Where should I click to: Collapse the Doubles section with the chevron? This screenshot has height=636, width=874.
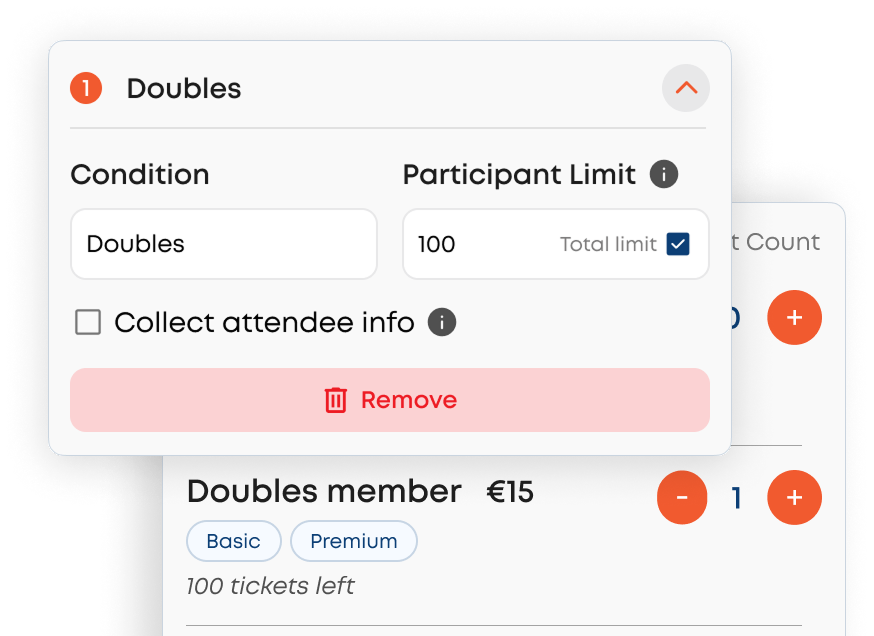coord(686,88)
